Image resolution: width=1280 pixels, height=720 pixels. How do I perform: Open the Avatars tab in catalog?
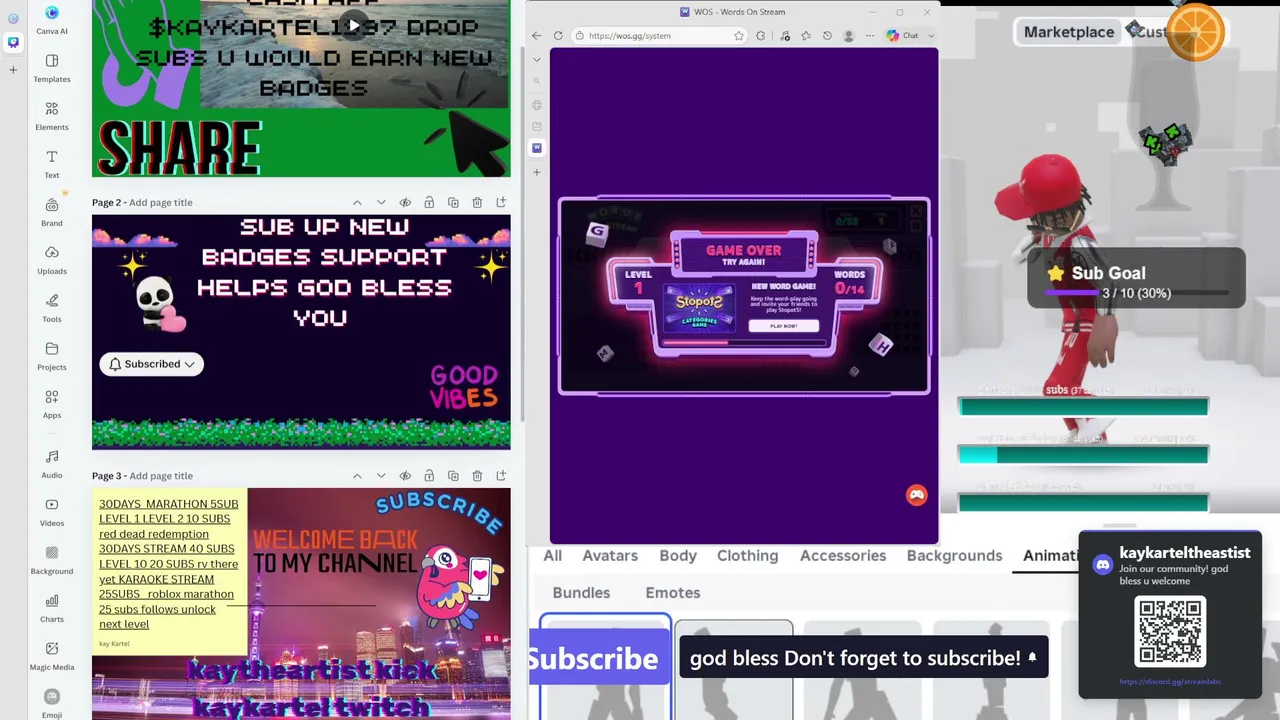[610, 555]
